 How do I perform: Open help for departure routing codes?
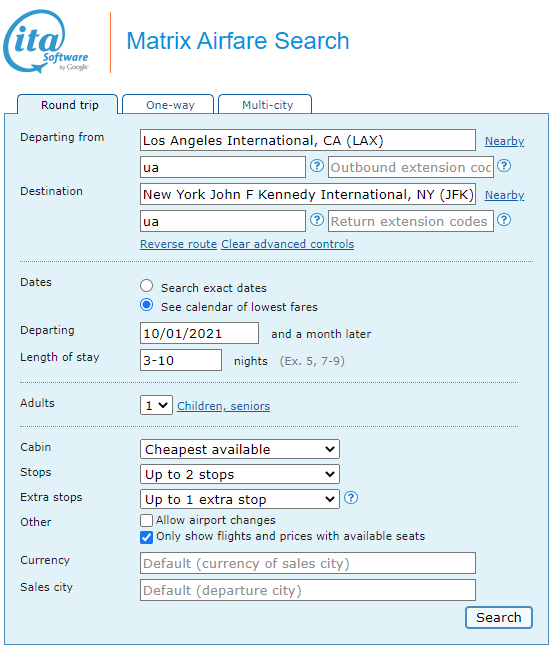coord(317,166)
